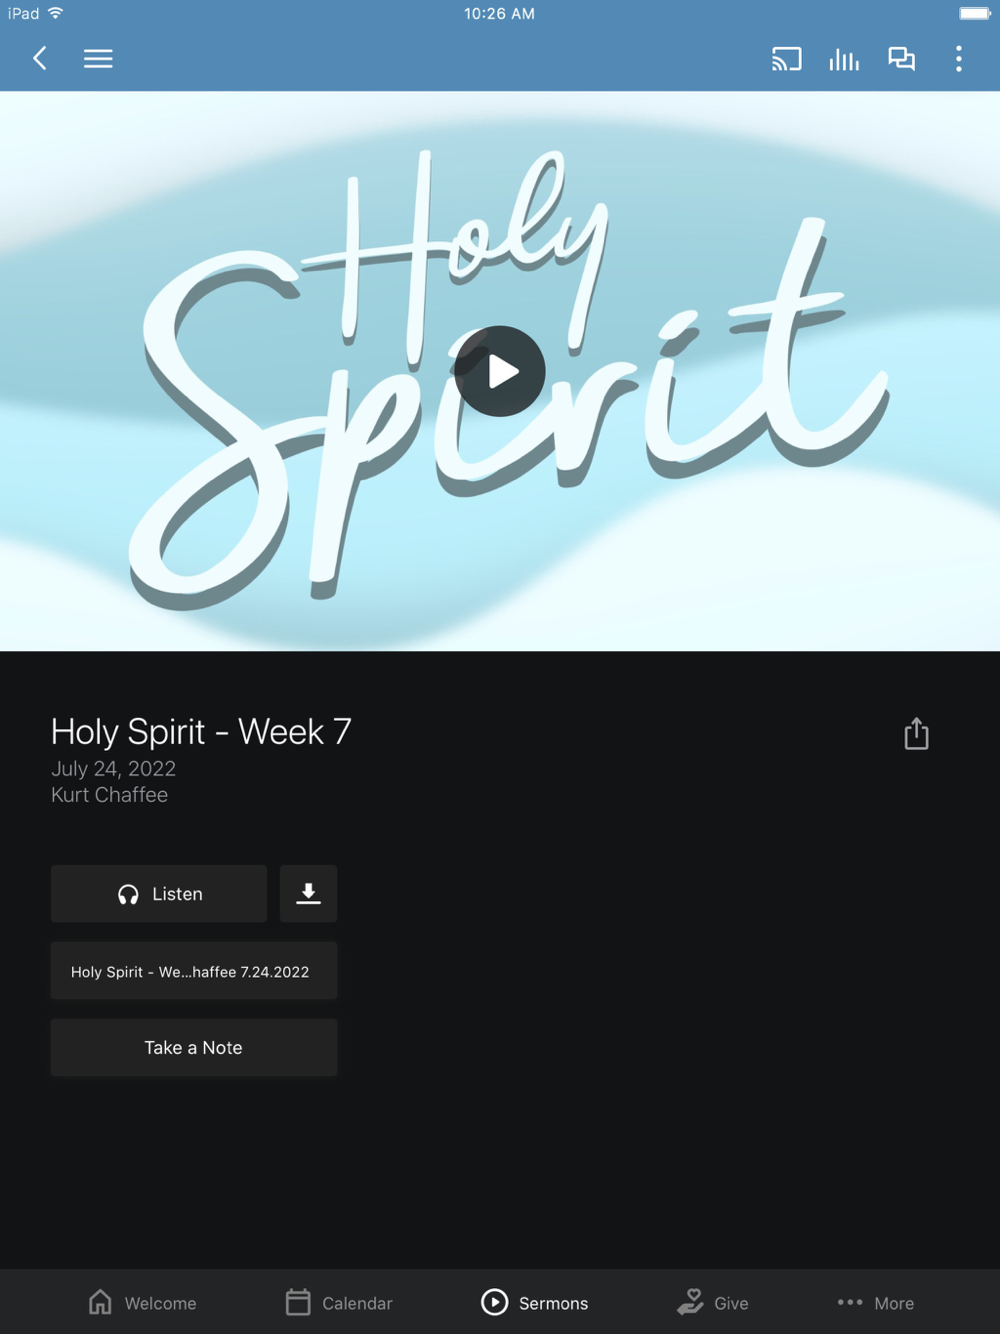Tap Take a Note
This screenshot has width=1000, height=1334.
coord(194,1048)
